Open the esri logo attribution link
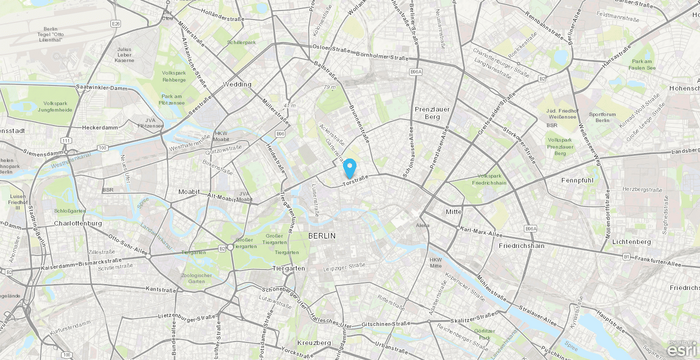700x360 pixels. (x=683, y=349)
